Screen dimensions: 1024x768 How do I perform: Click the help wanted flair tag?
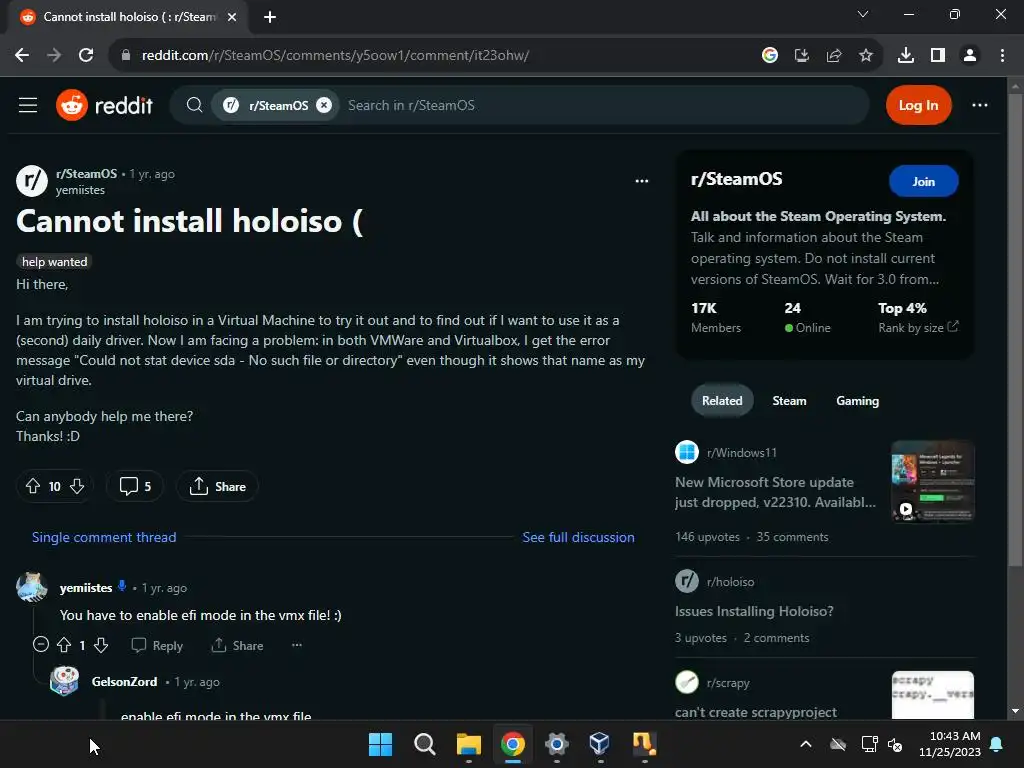point(54,262)
